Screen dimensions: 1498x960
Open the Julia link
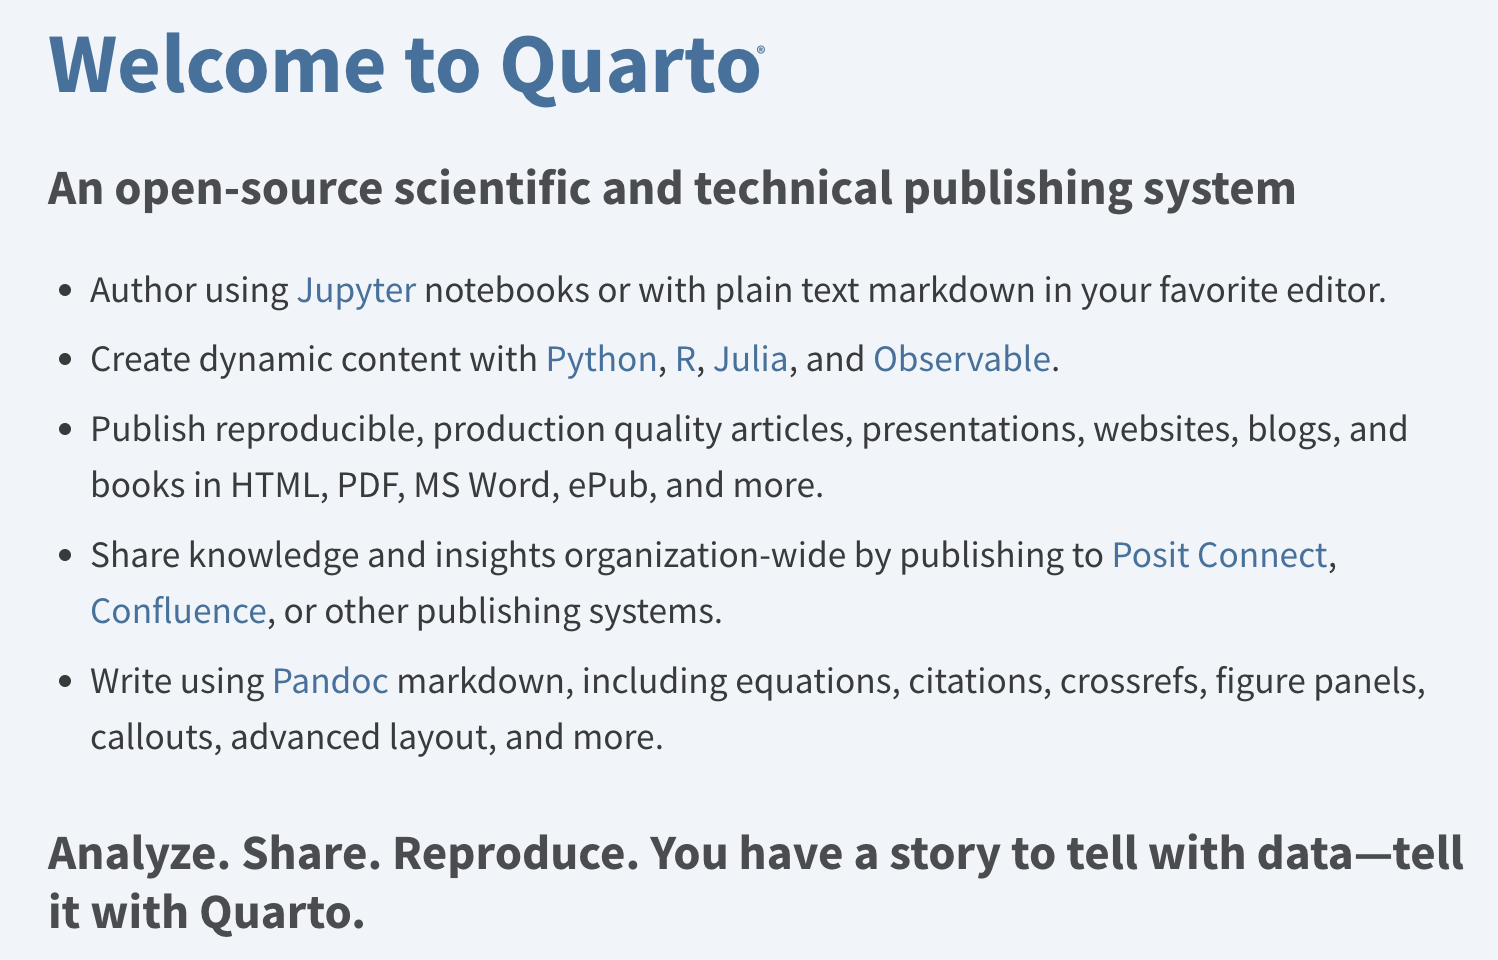[750, 359]
